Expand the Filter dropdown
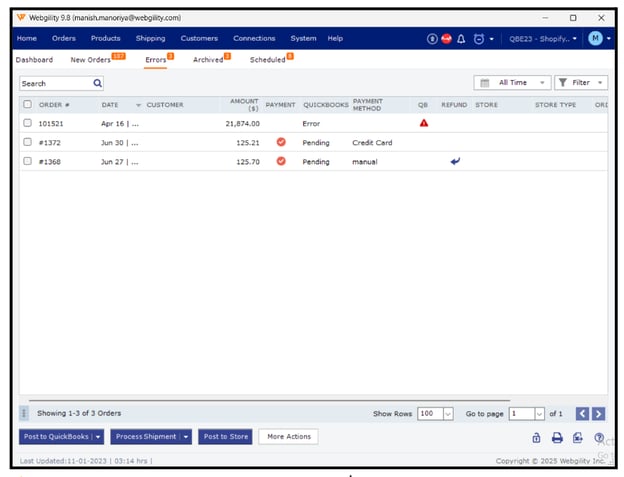This screenshot has height=477, width=624. pos(580,83)
